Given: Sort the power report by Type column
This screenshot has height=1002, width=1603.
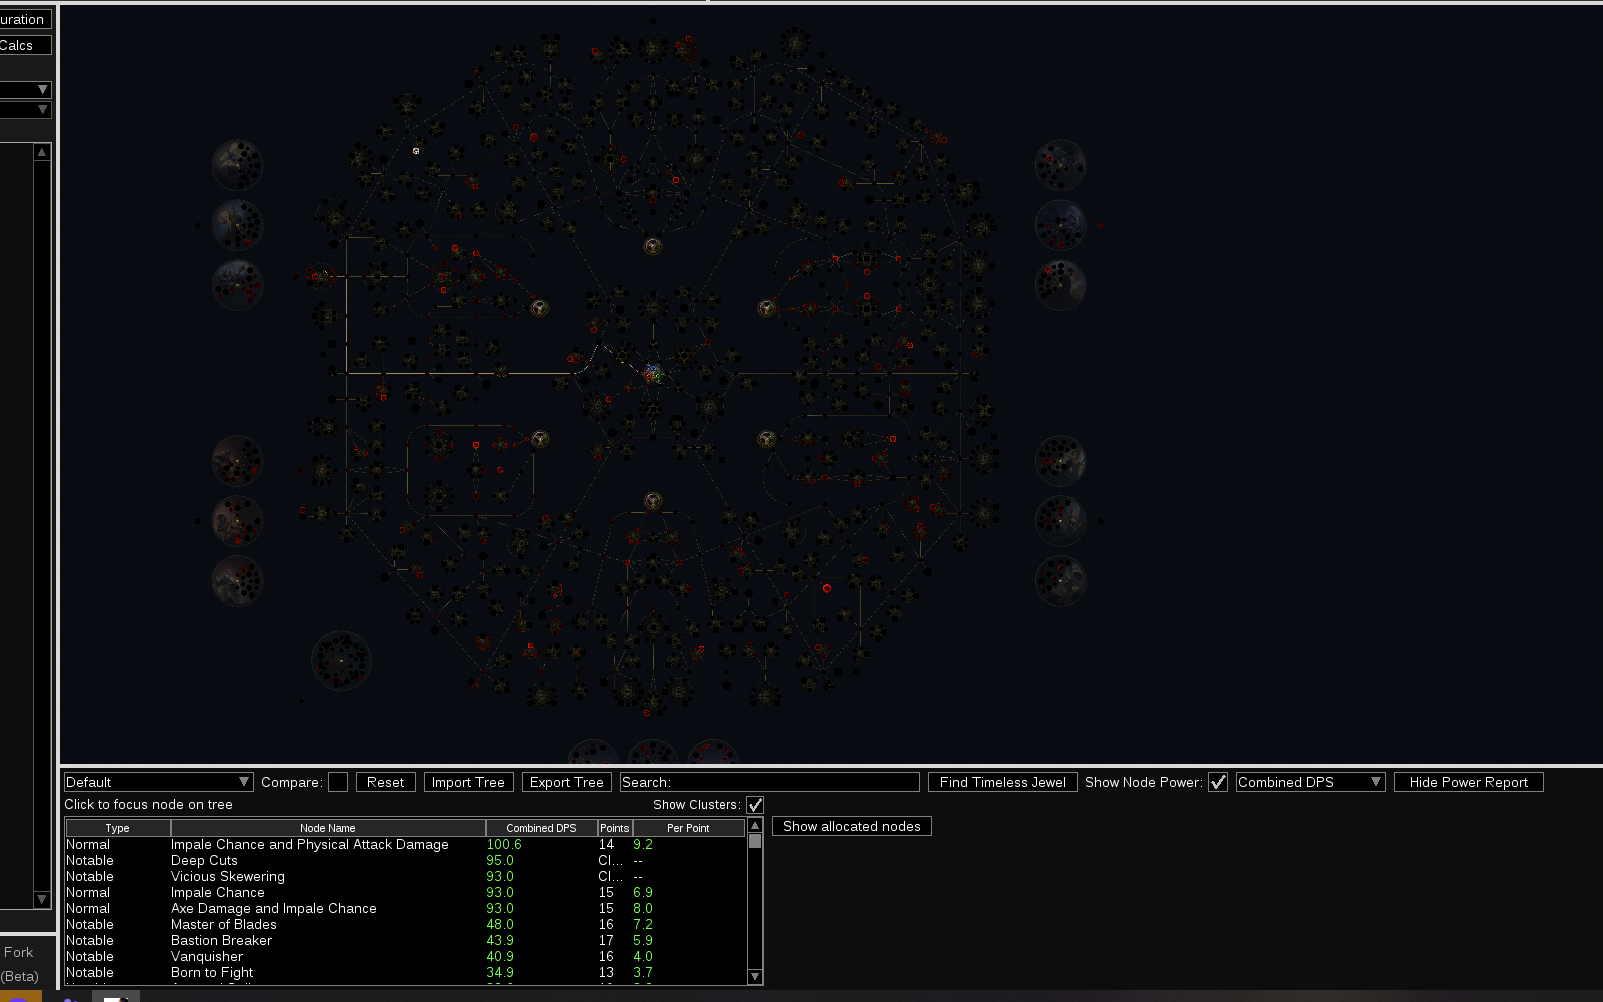Looking at the screenshot, I should (x=118, y=828).
